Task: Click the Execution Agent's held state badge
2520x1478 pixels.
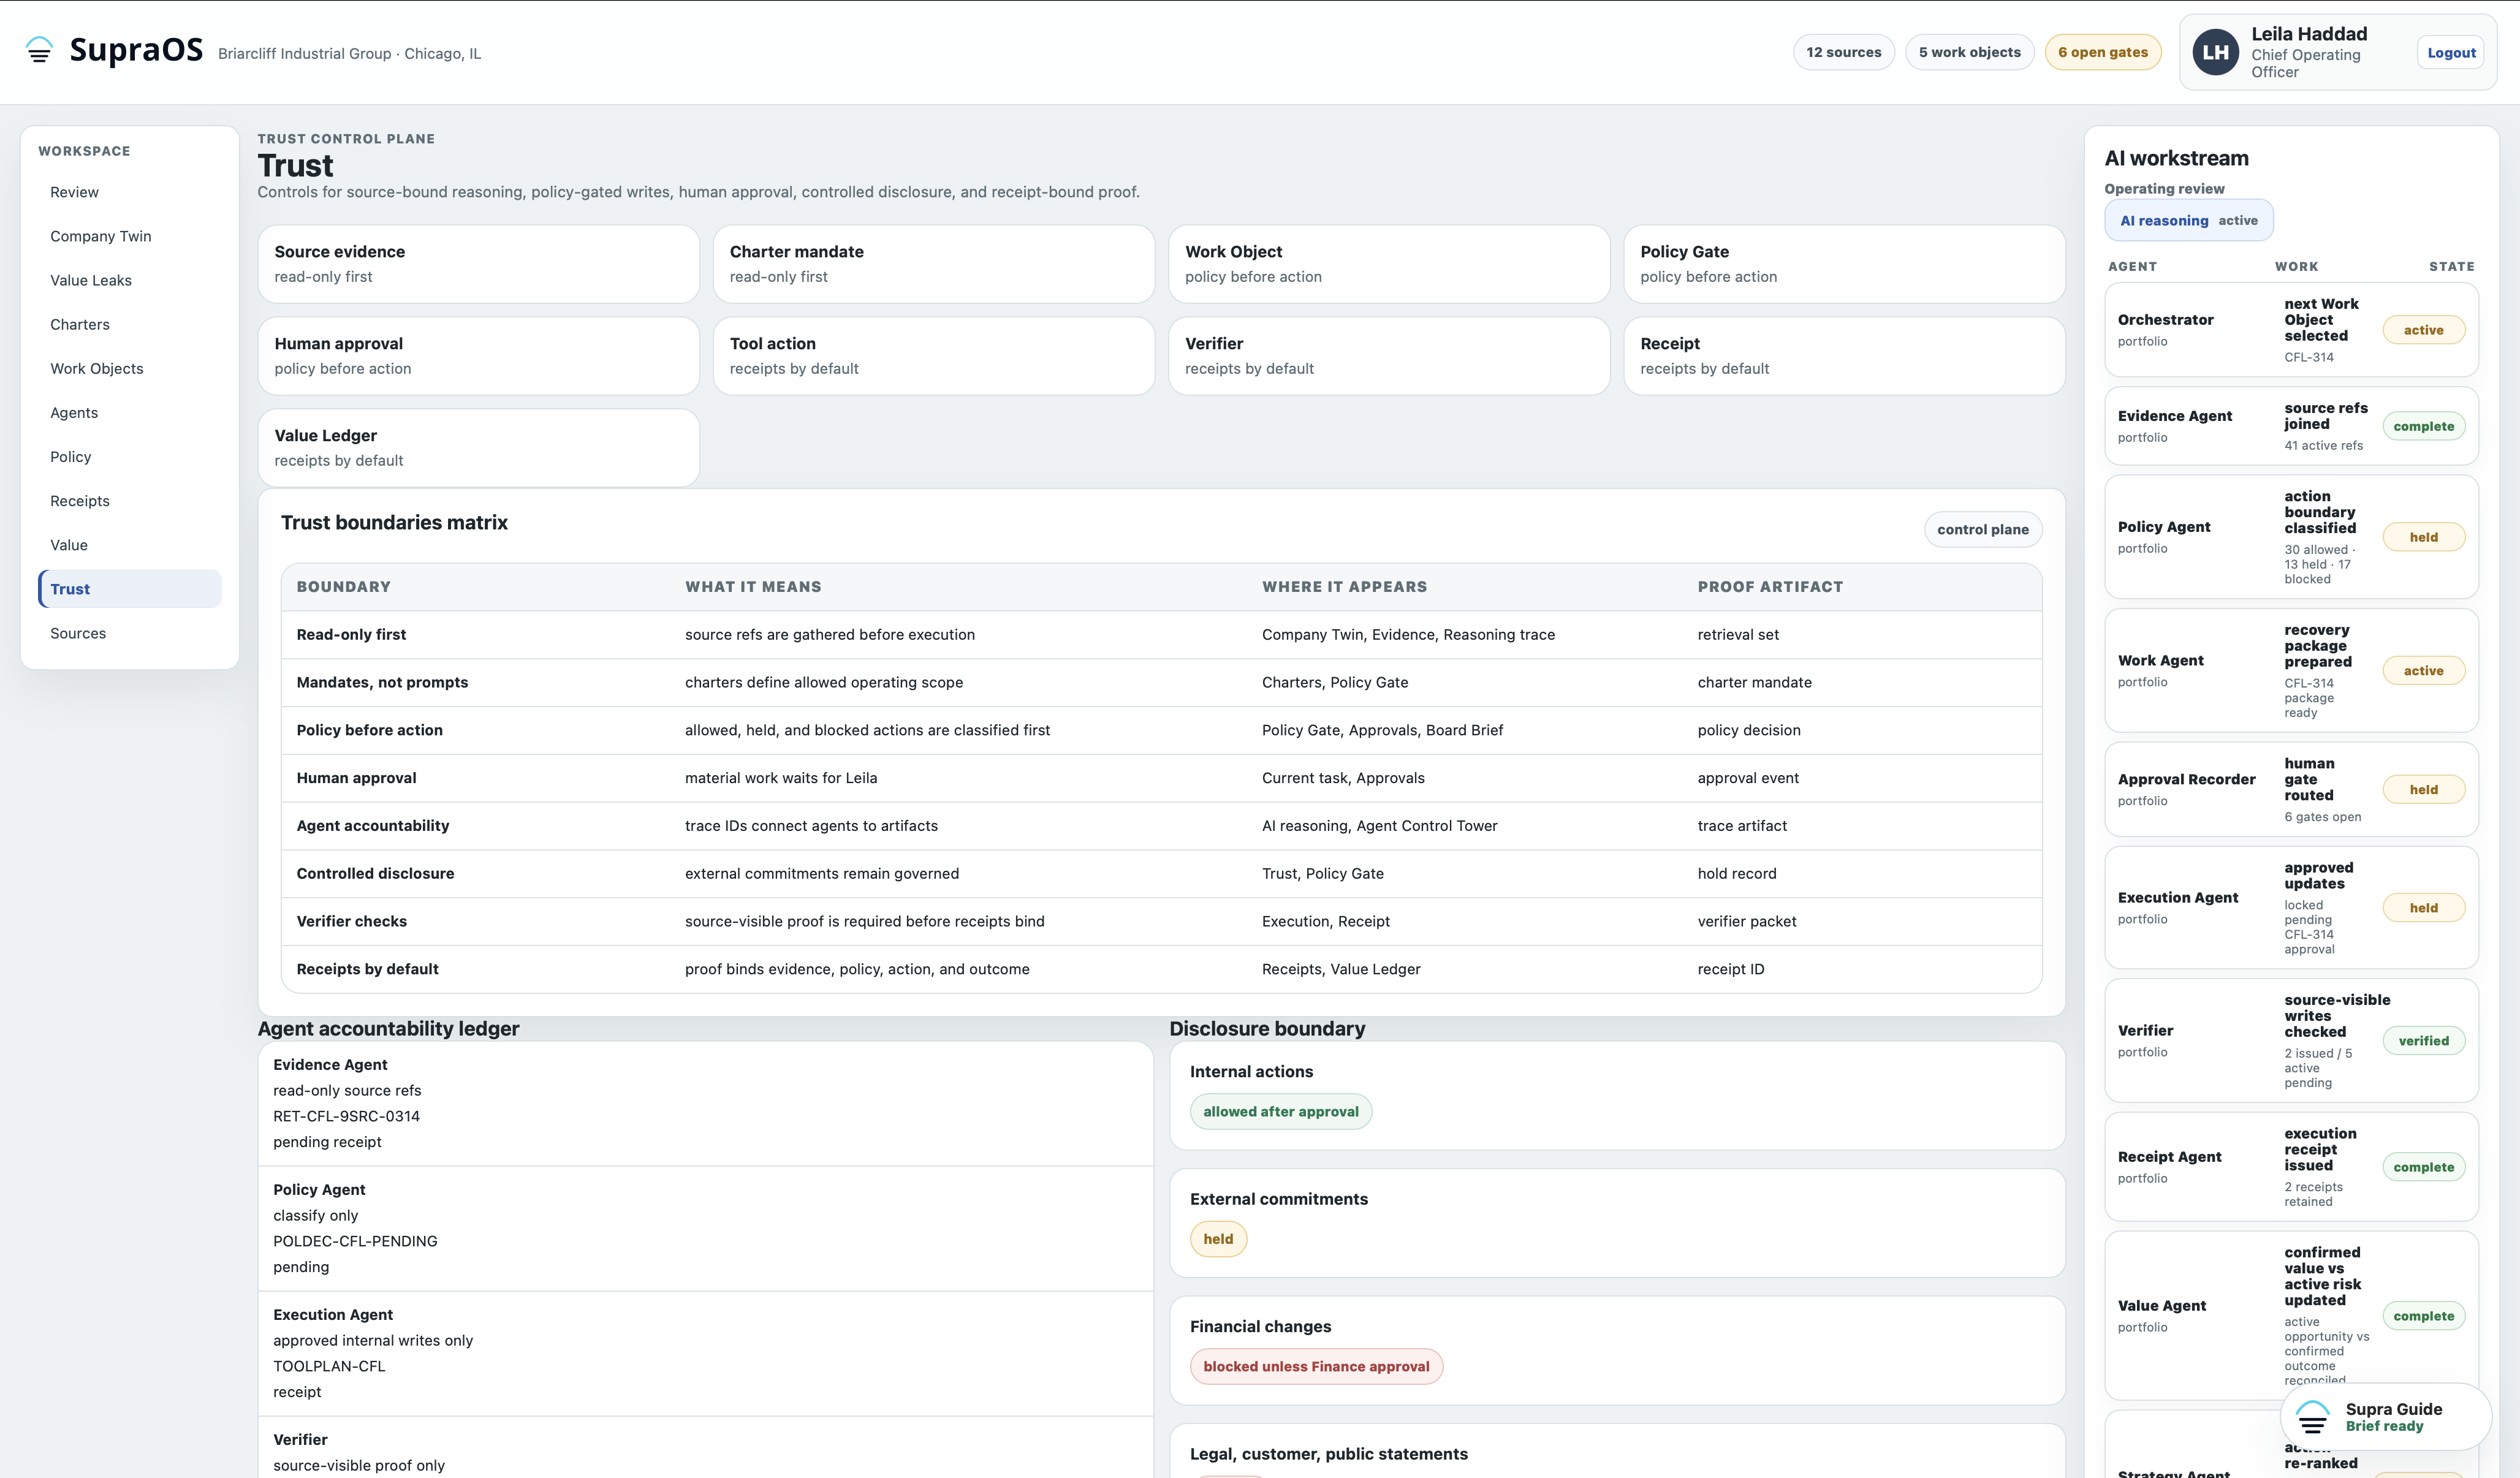Action: (x=2423, y=908)
